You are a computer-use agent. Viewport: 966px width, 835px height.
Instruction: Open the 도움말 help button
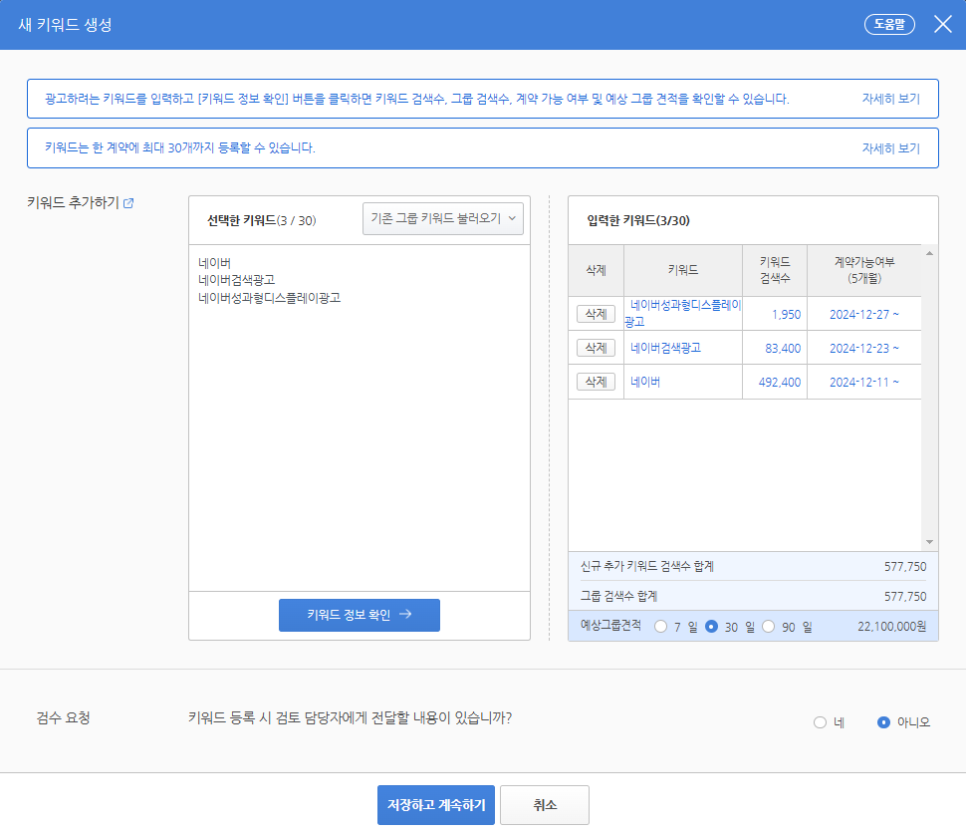[x=889, y=25]
